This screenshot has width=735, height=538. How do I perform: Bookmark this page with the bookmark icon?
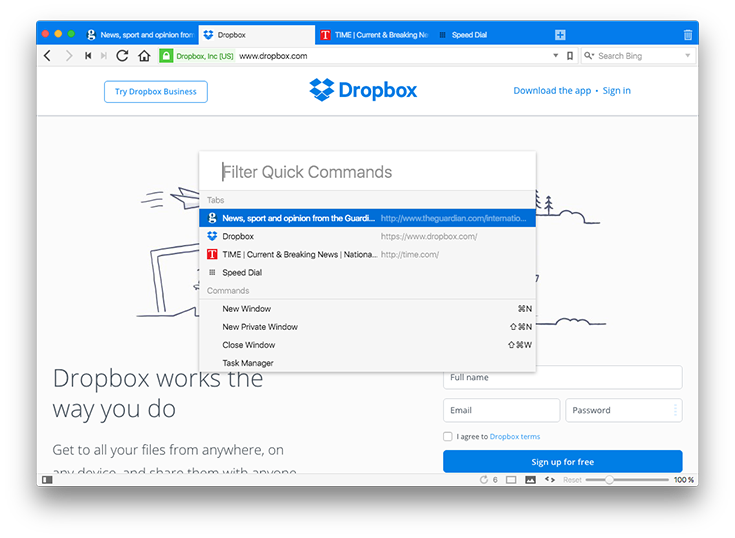click(570, 56)
